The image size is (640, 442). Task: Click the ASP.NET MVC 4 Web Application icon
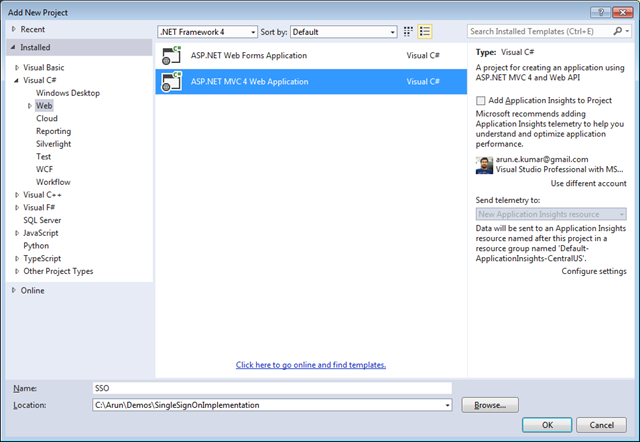click(x=171, y=81)
